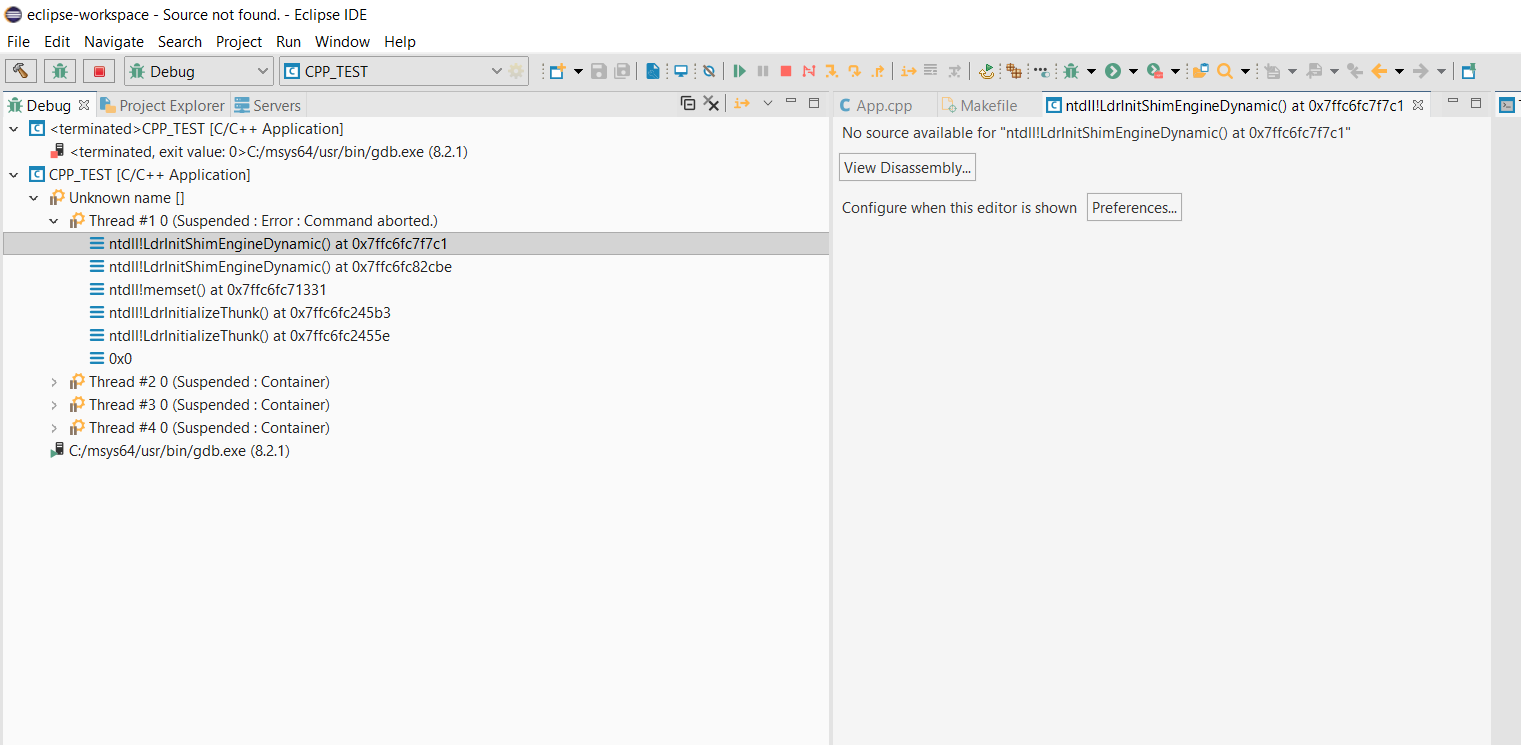Viewport: 1521px width, 745px height.
Task: Click the red Stop launch button beside the launch mode combo
Action: tap(99, 71)
